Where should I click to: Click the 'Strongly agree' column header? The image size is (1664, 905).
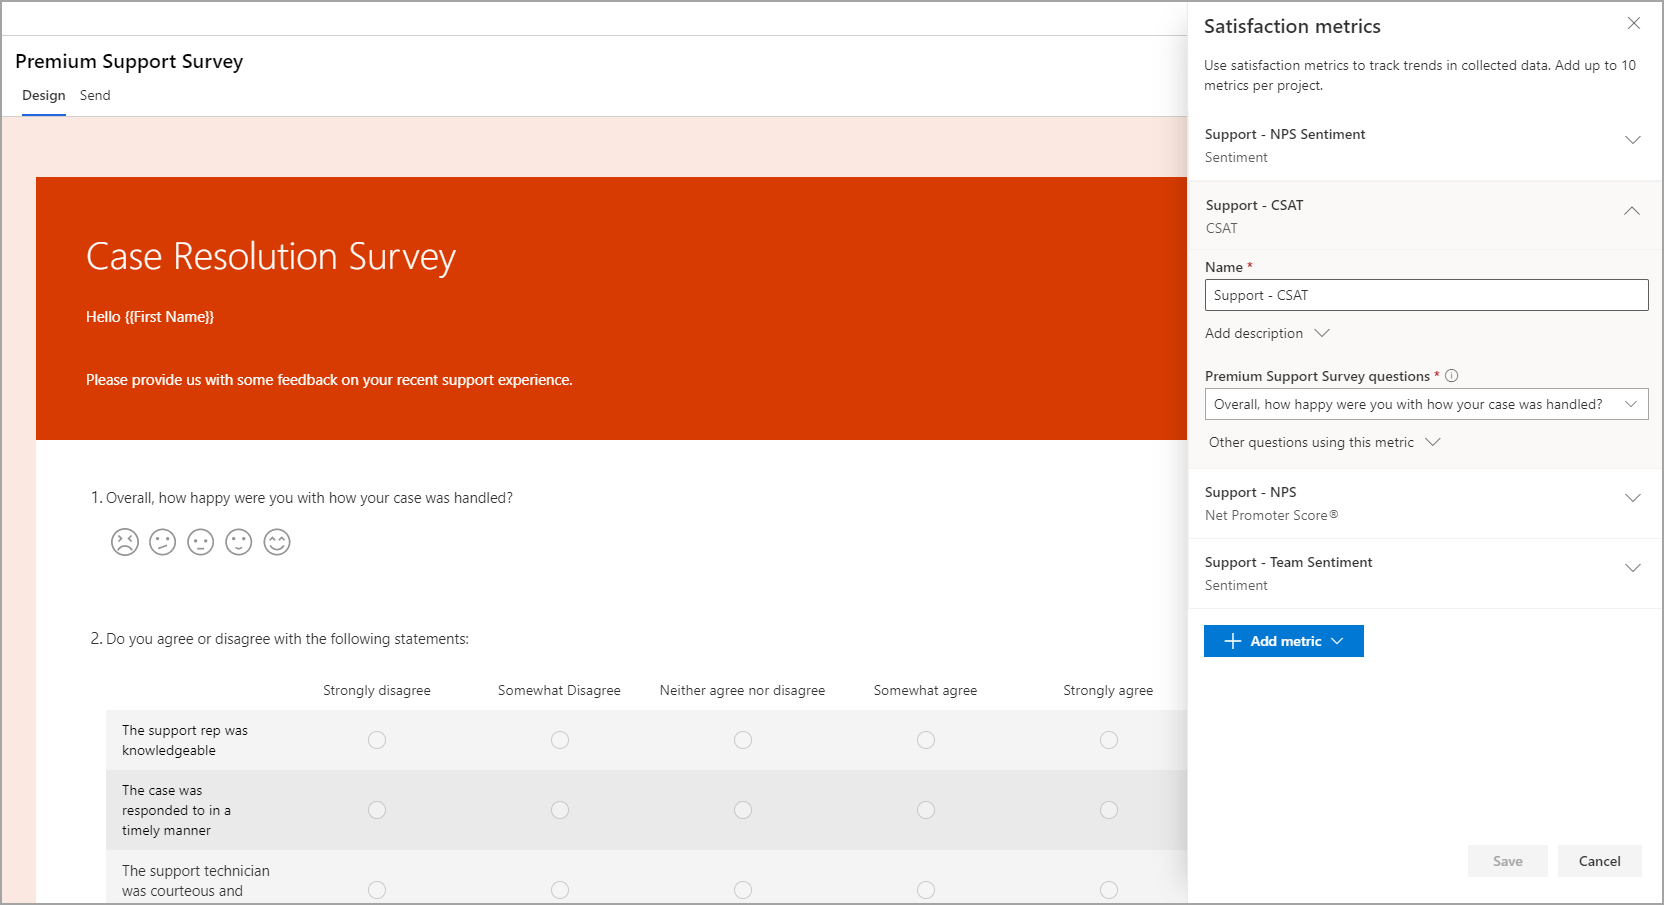(1108, 690)
